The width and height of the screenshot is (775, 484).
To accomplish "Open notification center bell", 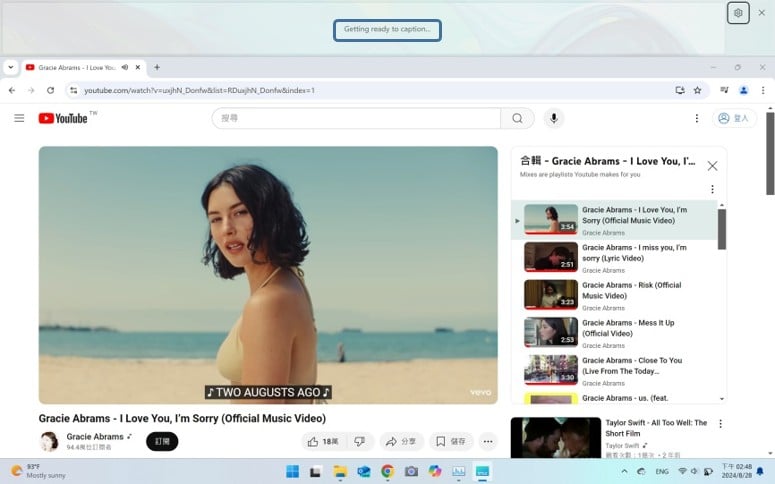I will coord(760,471).
